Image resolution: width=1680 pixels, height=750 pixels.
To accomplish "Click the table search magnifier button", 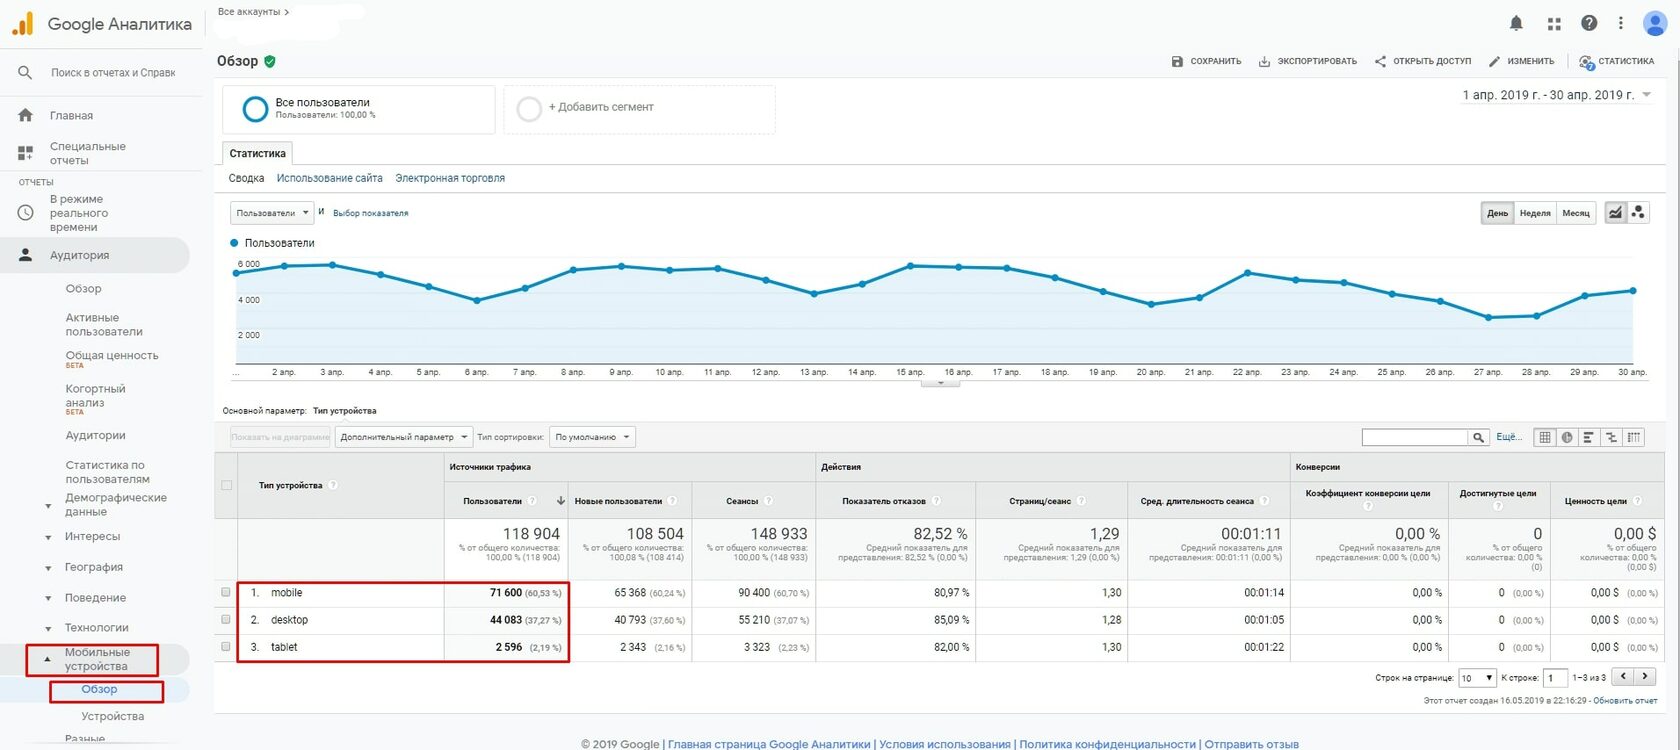I will click(1478, 437).
